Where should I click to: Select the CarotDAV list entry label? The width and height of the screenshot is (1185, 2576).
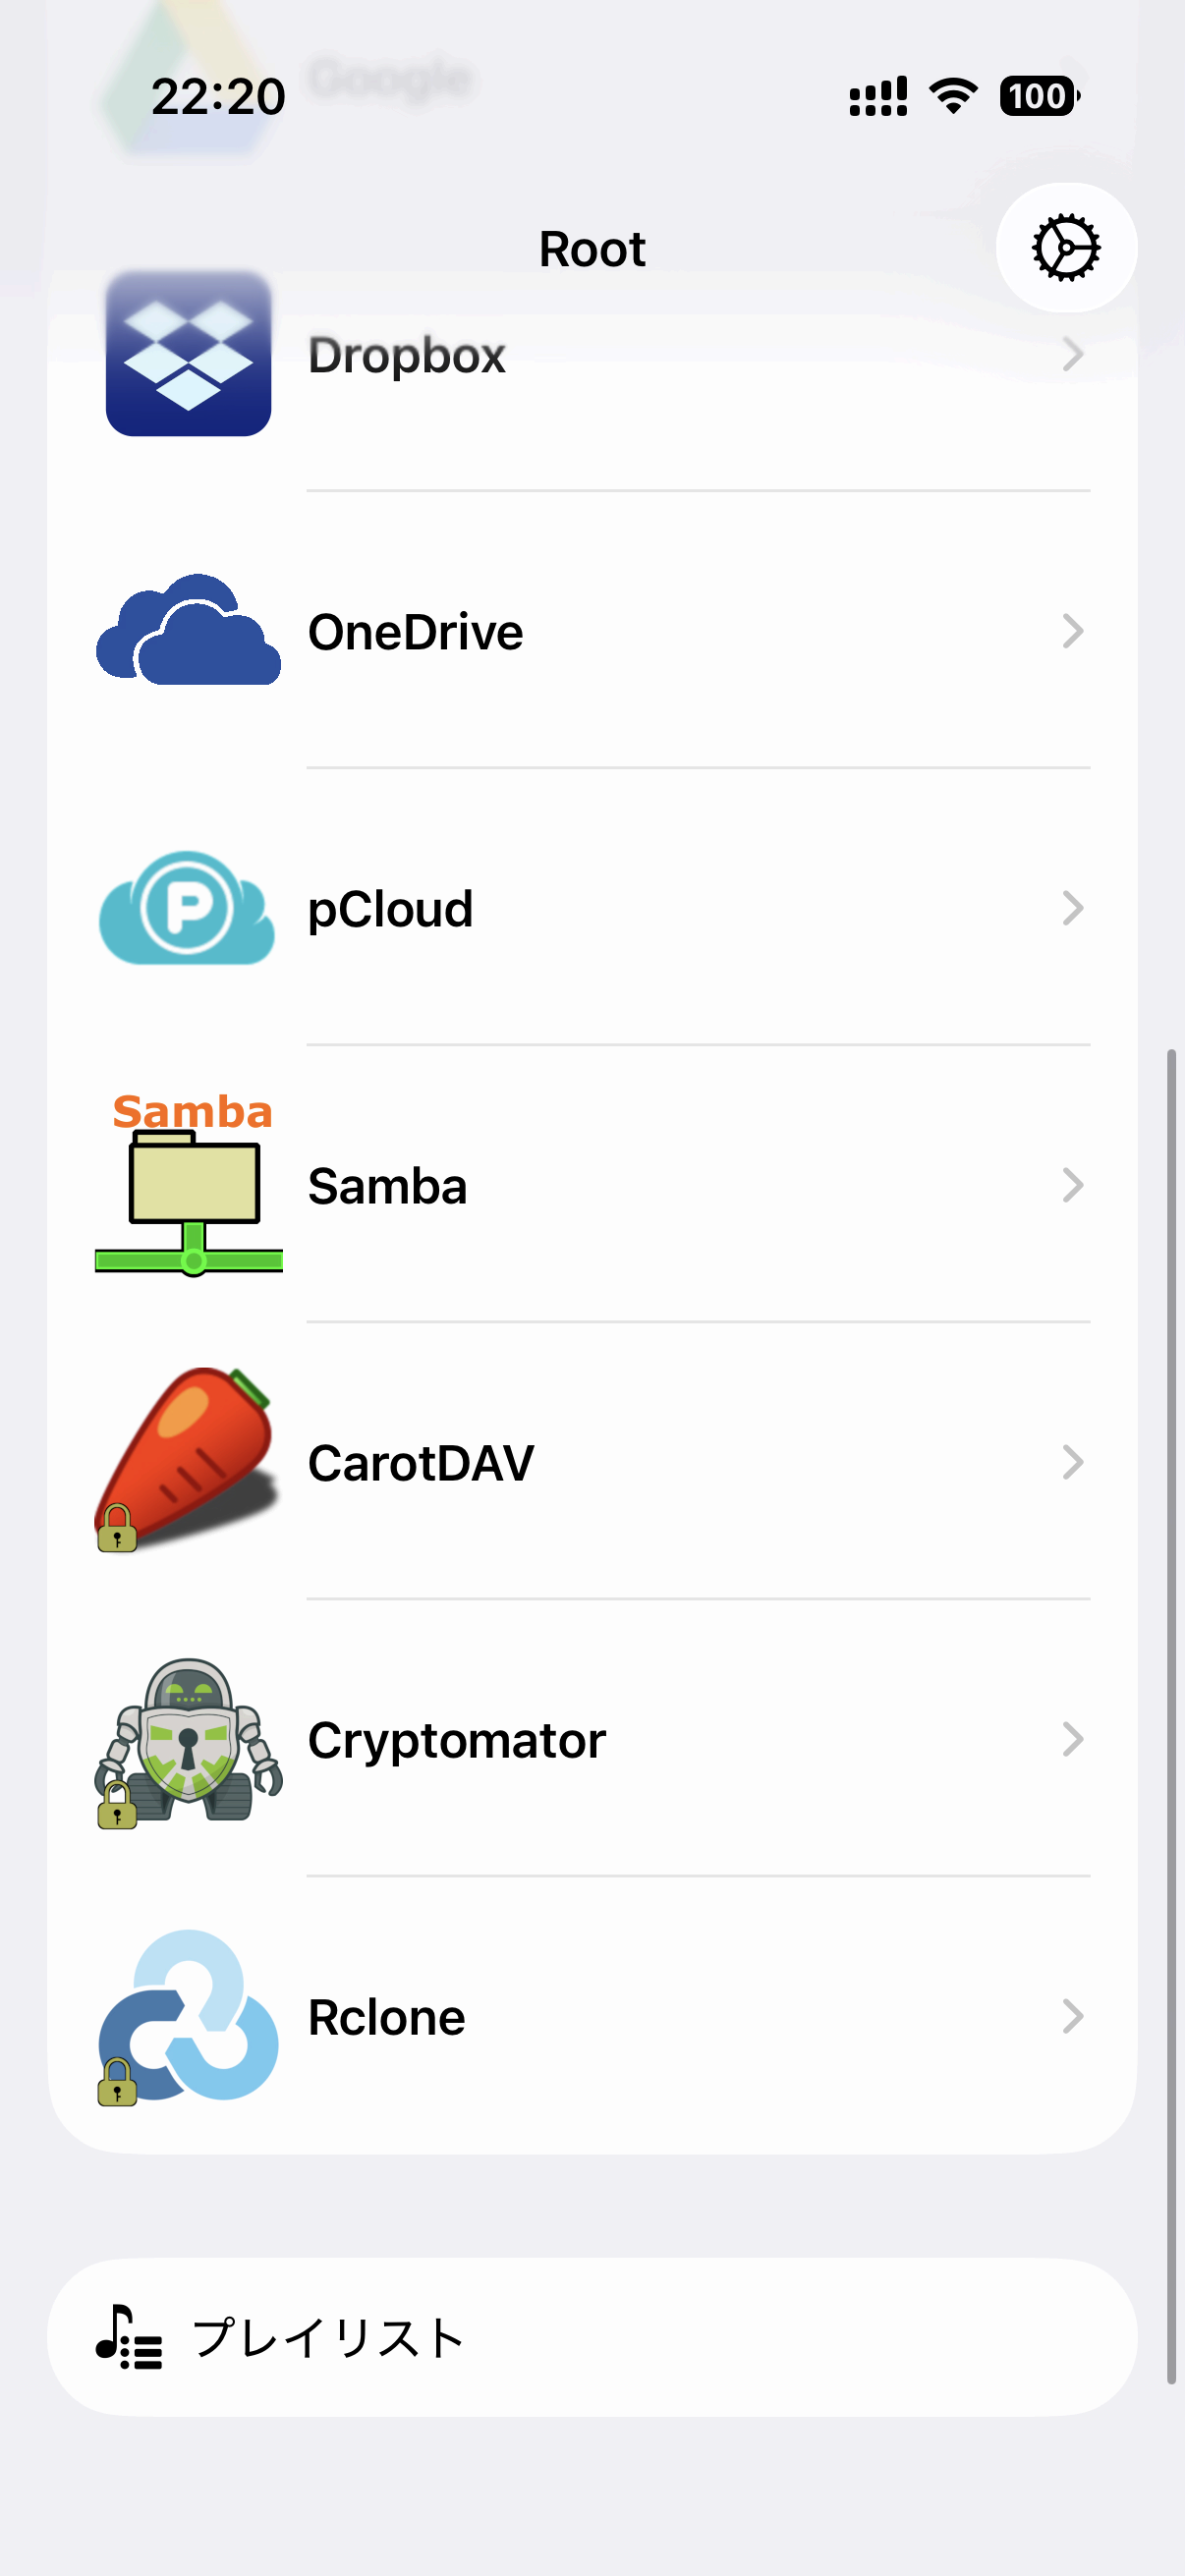[421, 1463]
